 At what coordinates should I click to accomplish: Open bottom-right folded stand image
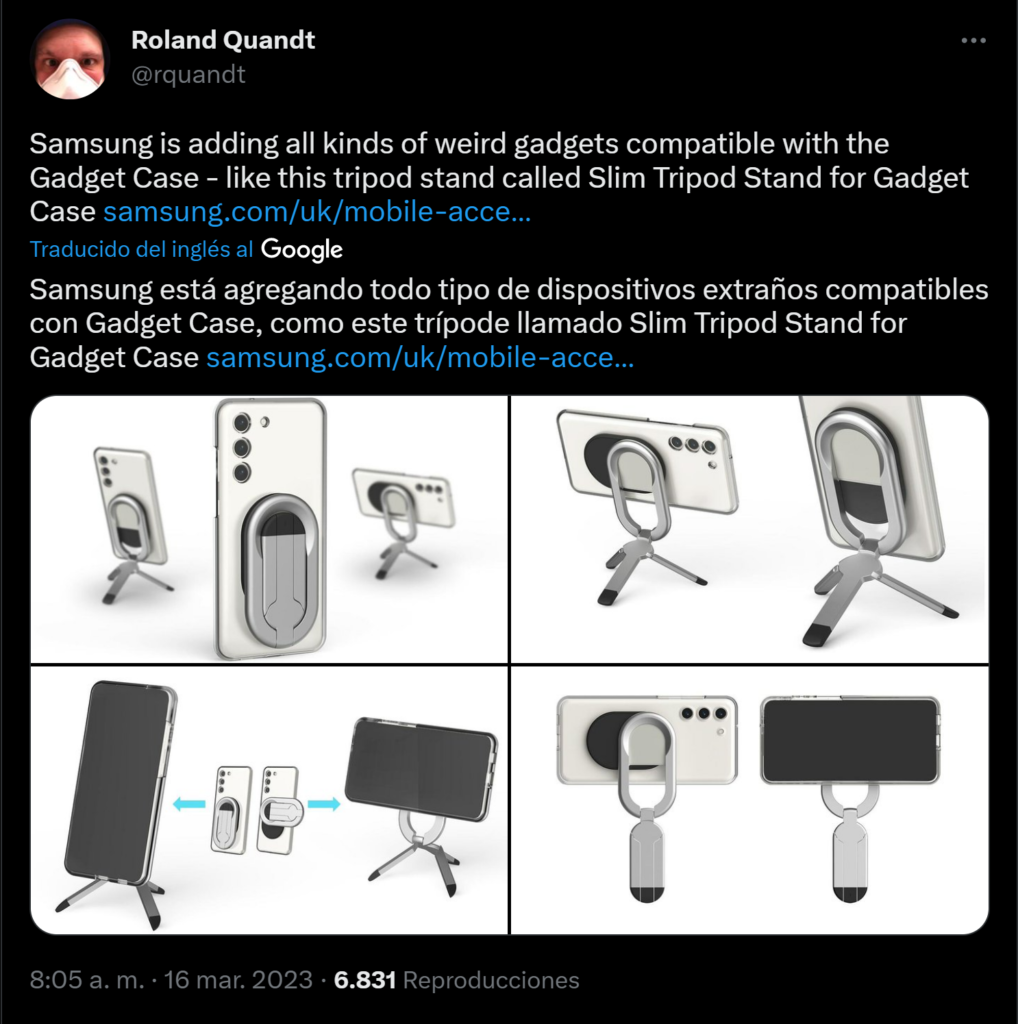749,800
